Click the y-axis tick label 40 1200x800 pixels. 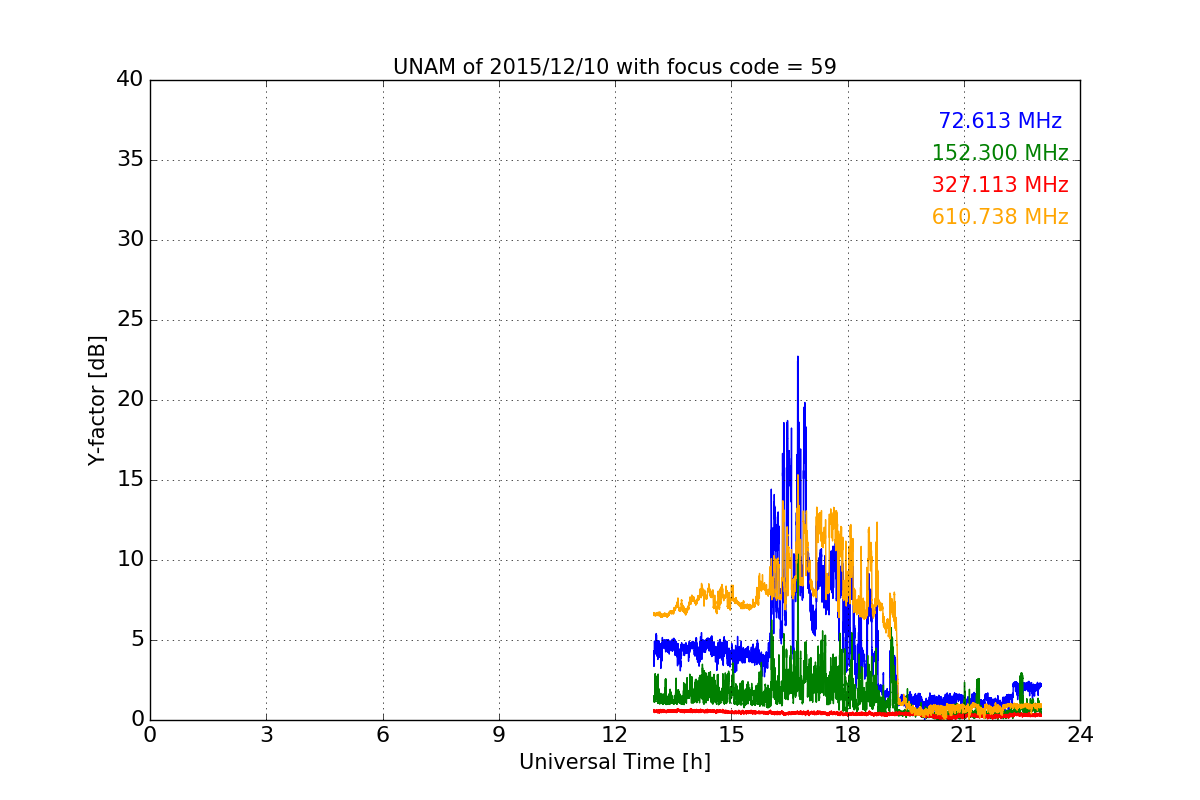coord(130,80)
